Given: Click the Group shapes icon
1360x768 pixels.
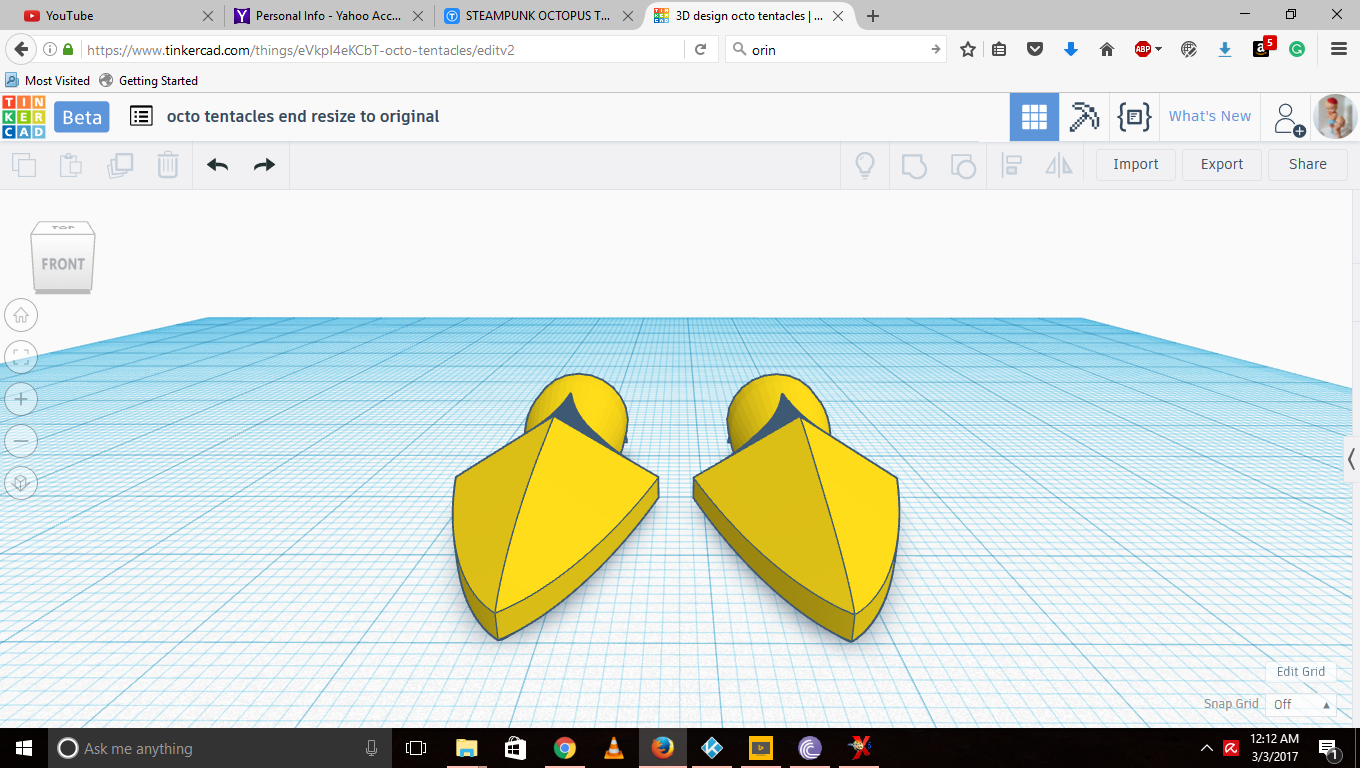Looking at the screenshot, I should 914,165.
